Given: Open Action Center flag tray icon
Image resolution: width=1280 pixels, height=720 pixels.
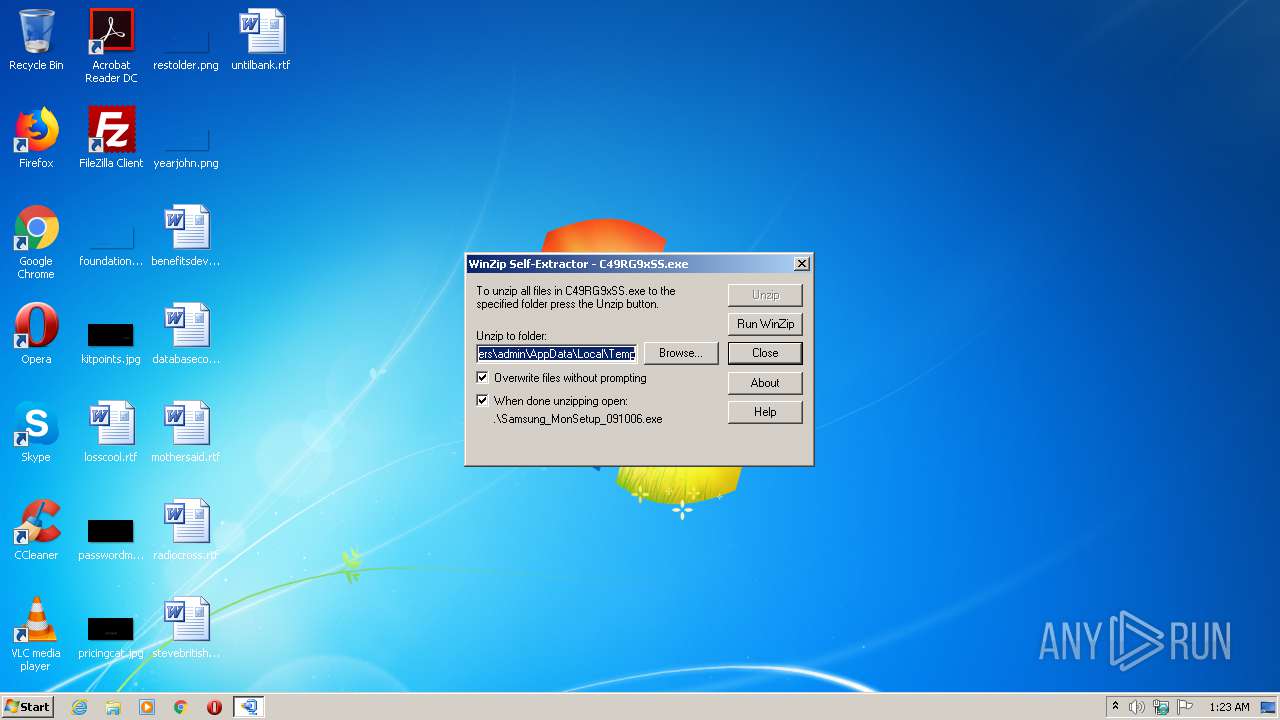Looking at the screenshot, I should [x=1185, y=707].
